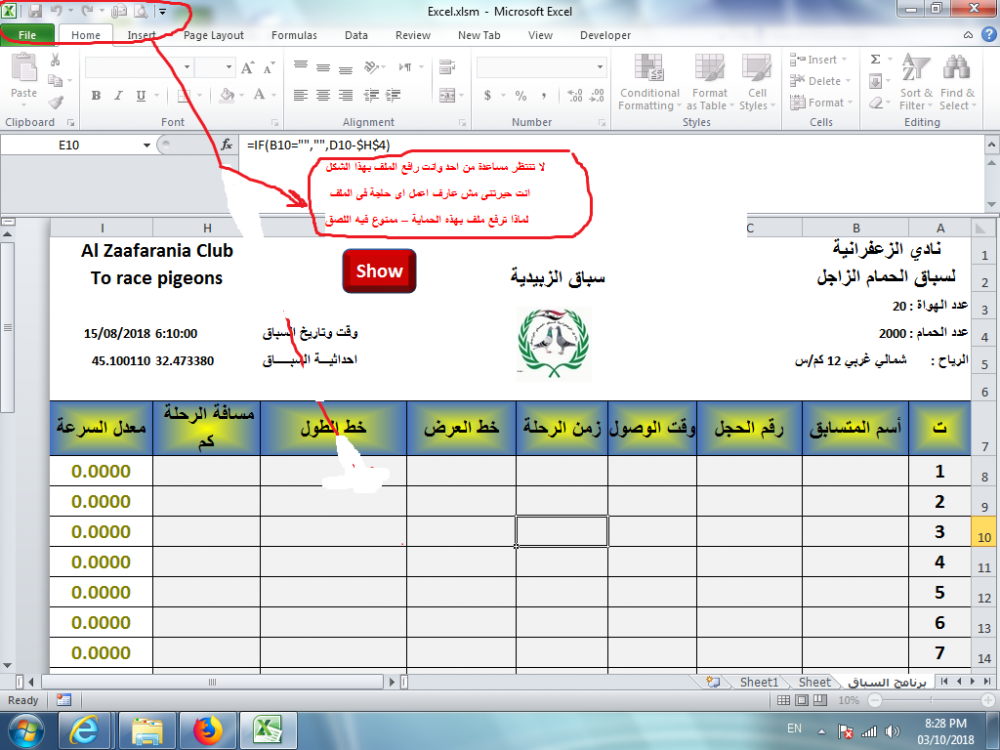Toggle Italic formatting
The width and height of the screenshot is (1000, 750).
118,96
